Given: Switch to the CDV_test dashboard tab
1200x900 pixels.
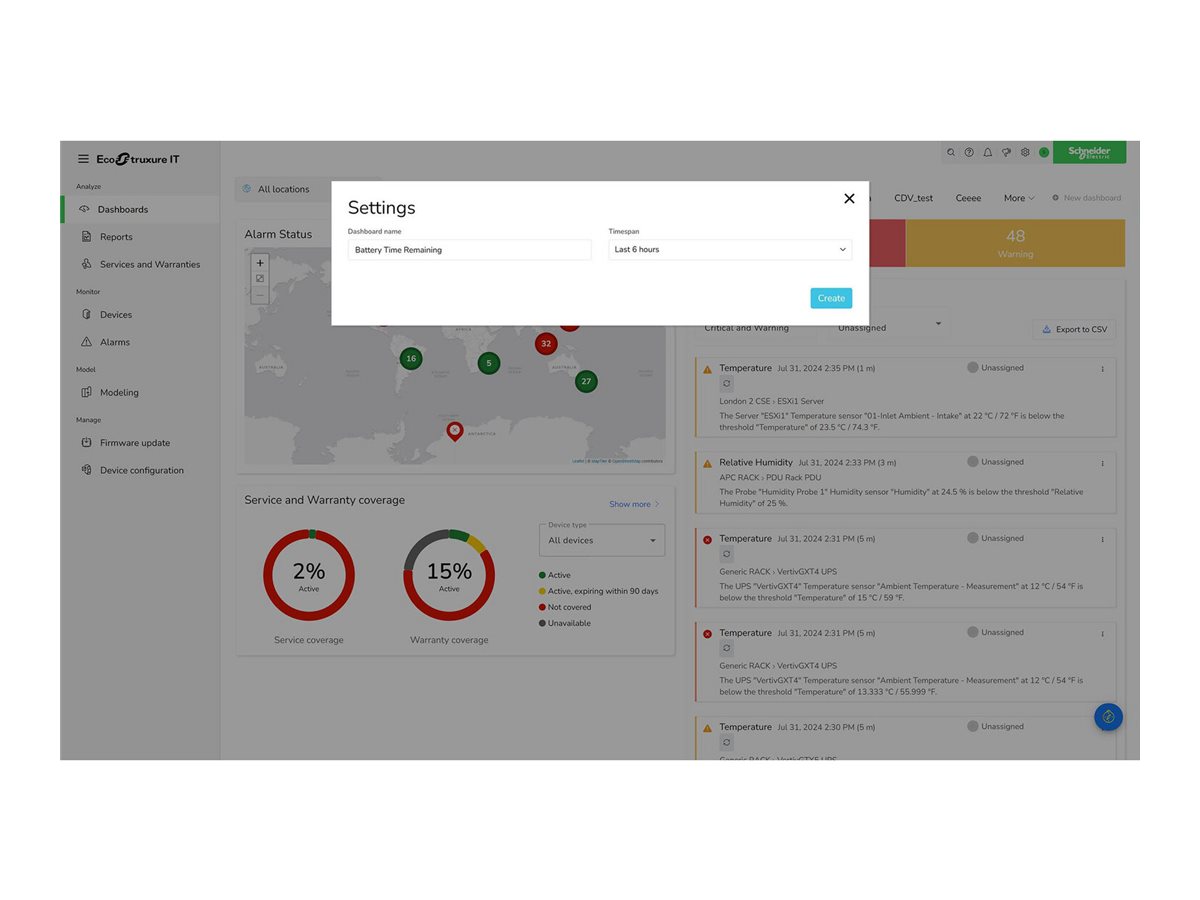Looking at the screenshot, I should 913,198.
